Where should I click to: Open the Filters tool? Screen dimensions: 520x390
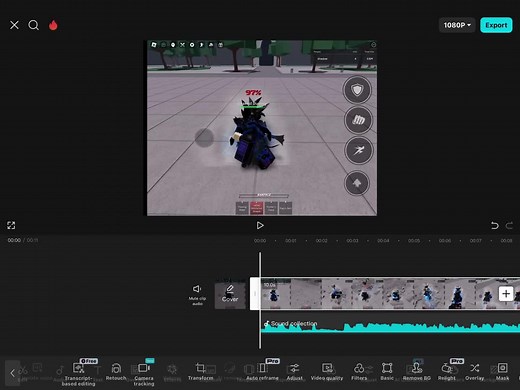(x=359, y=372)
